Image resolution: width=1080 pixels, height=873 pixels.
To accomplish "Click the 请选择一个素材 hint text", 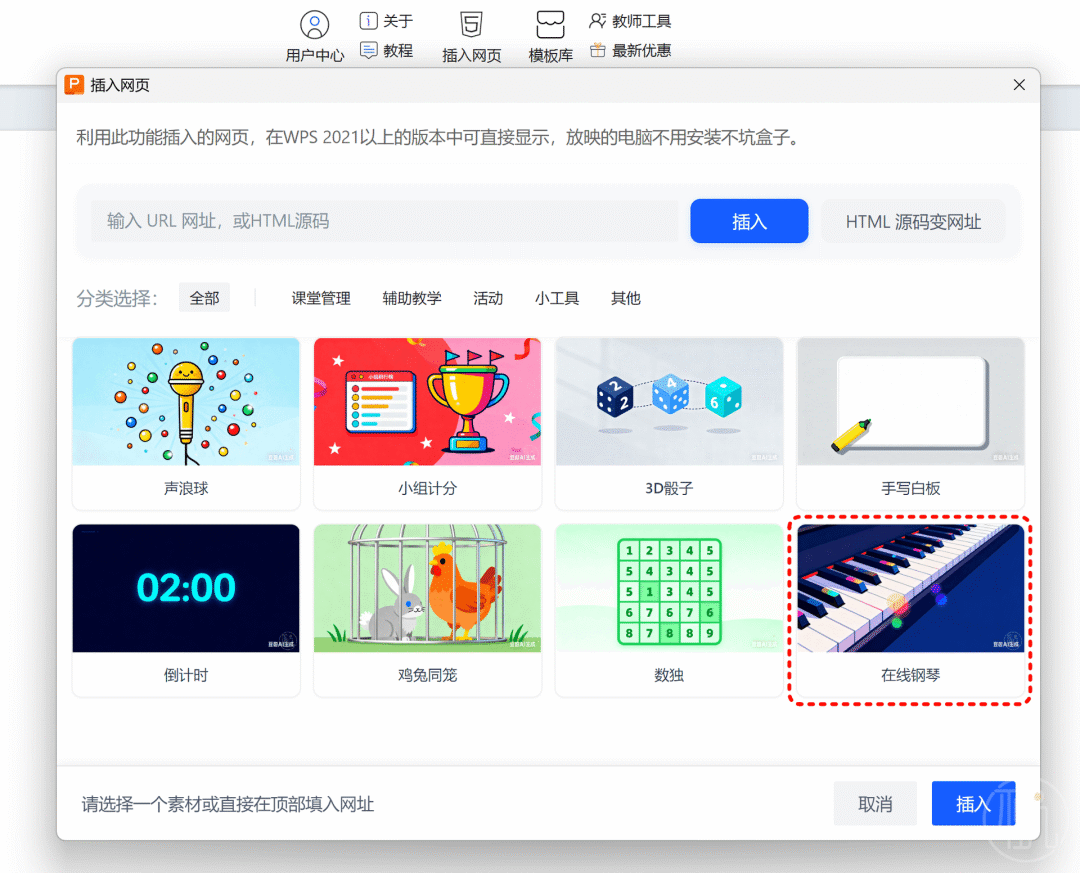I will coord(228,804).
